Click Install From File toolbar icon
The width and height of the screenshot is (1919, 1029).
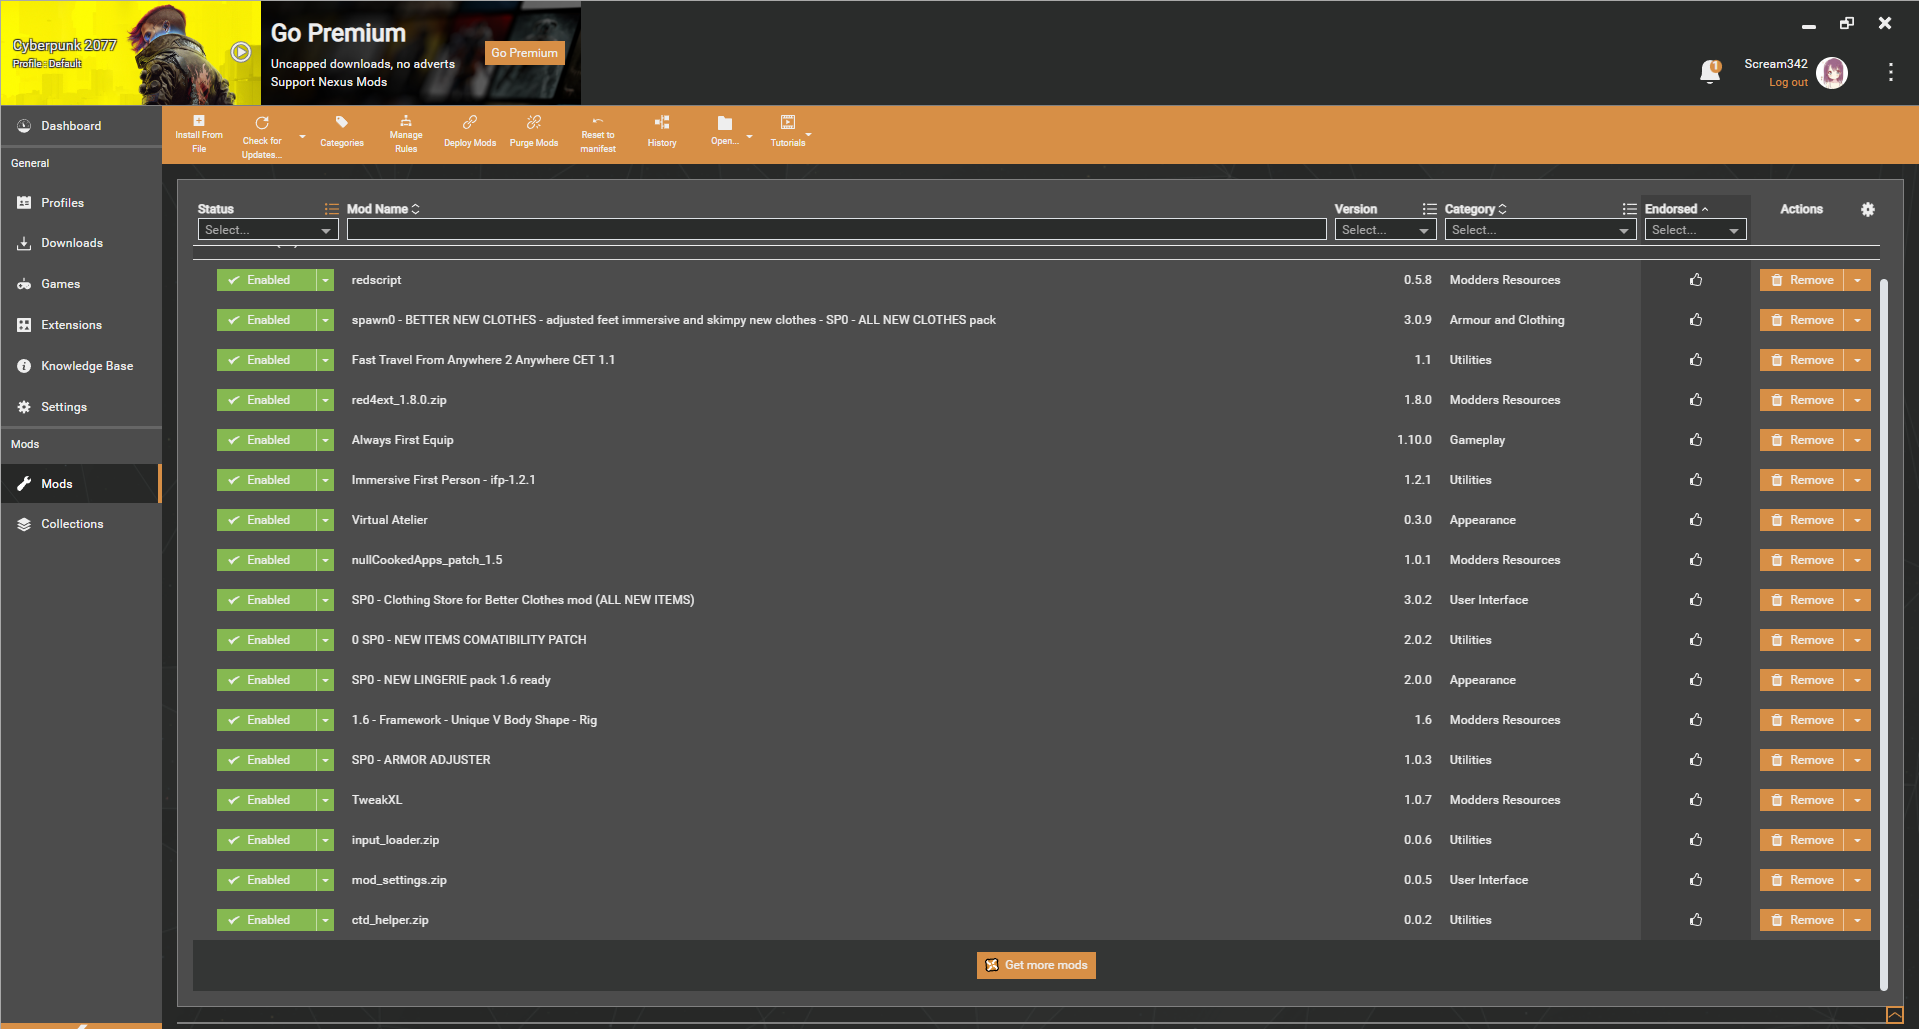[199, 135]
